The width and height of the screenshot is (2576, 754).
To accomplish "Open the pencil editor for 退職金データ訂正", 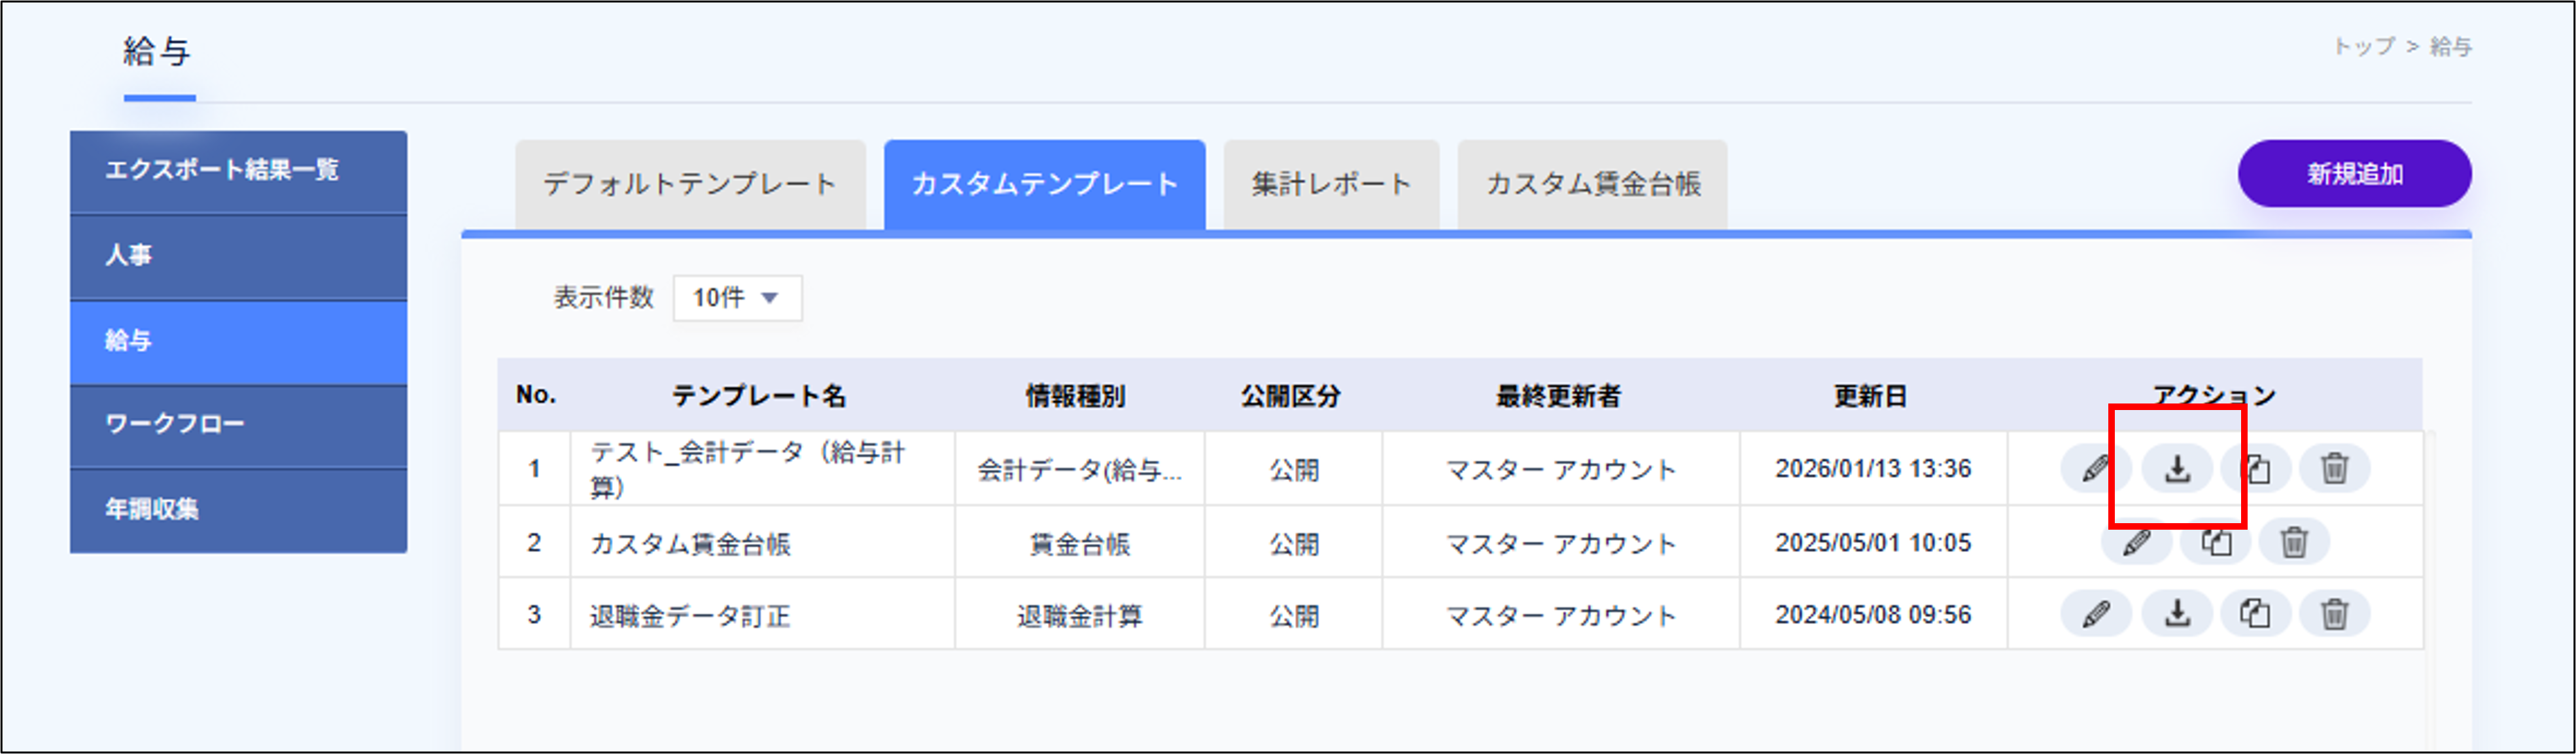I will tap(2097, 614).
